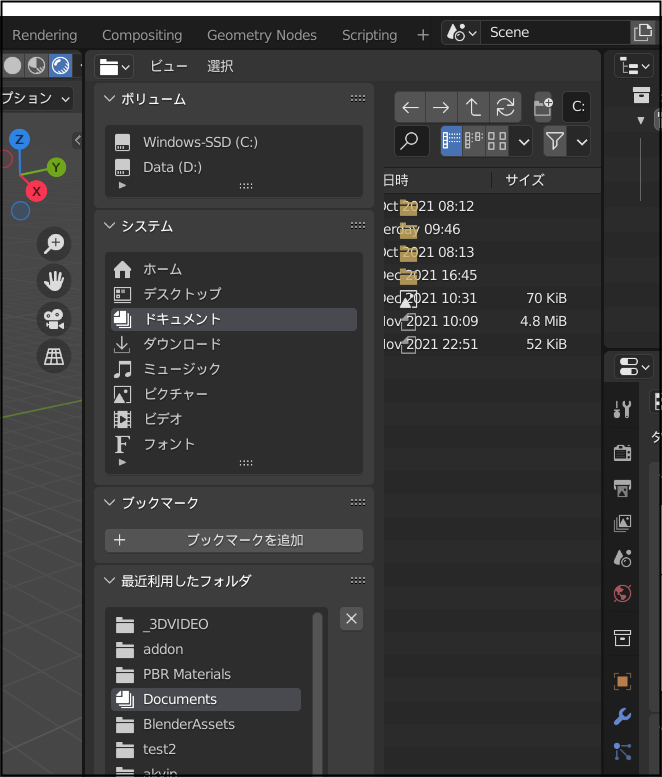Click ブックマークを追加 button
This screenshot has width=662, height=777.
click(x=234, y=541)
